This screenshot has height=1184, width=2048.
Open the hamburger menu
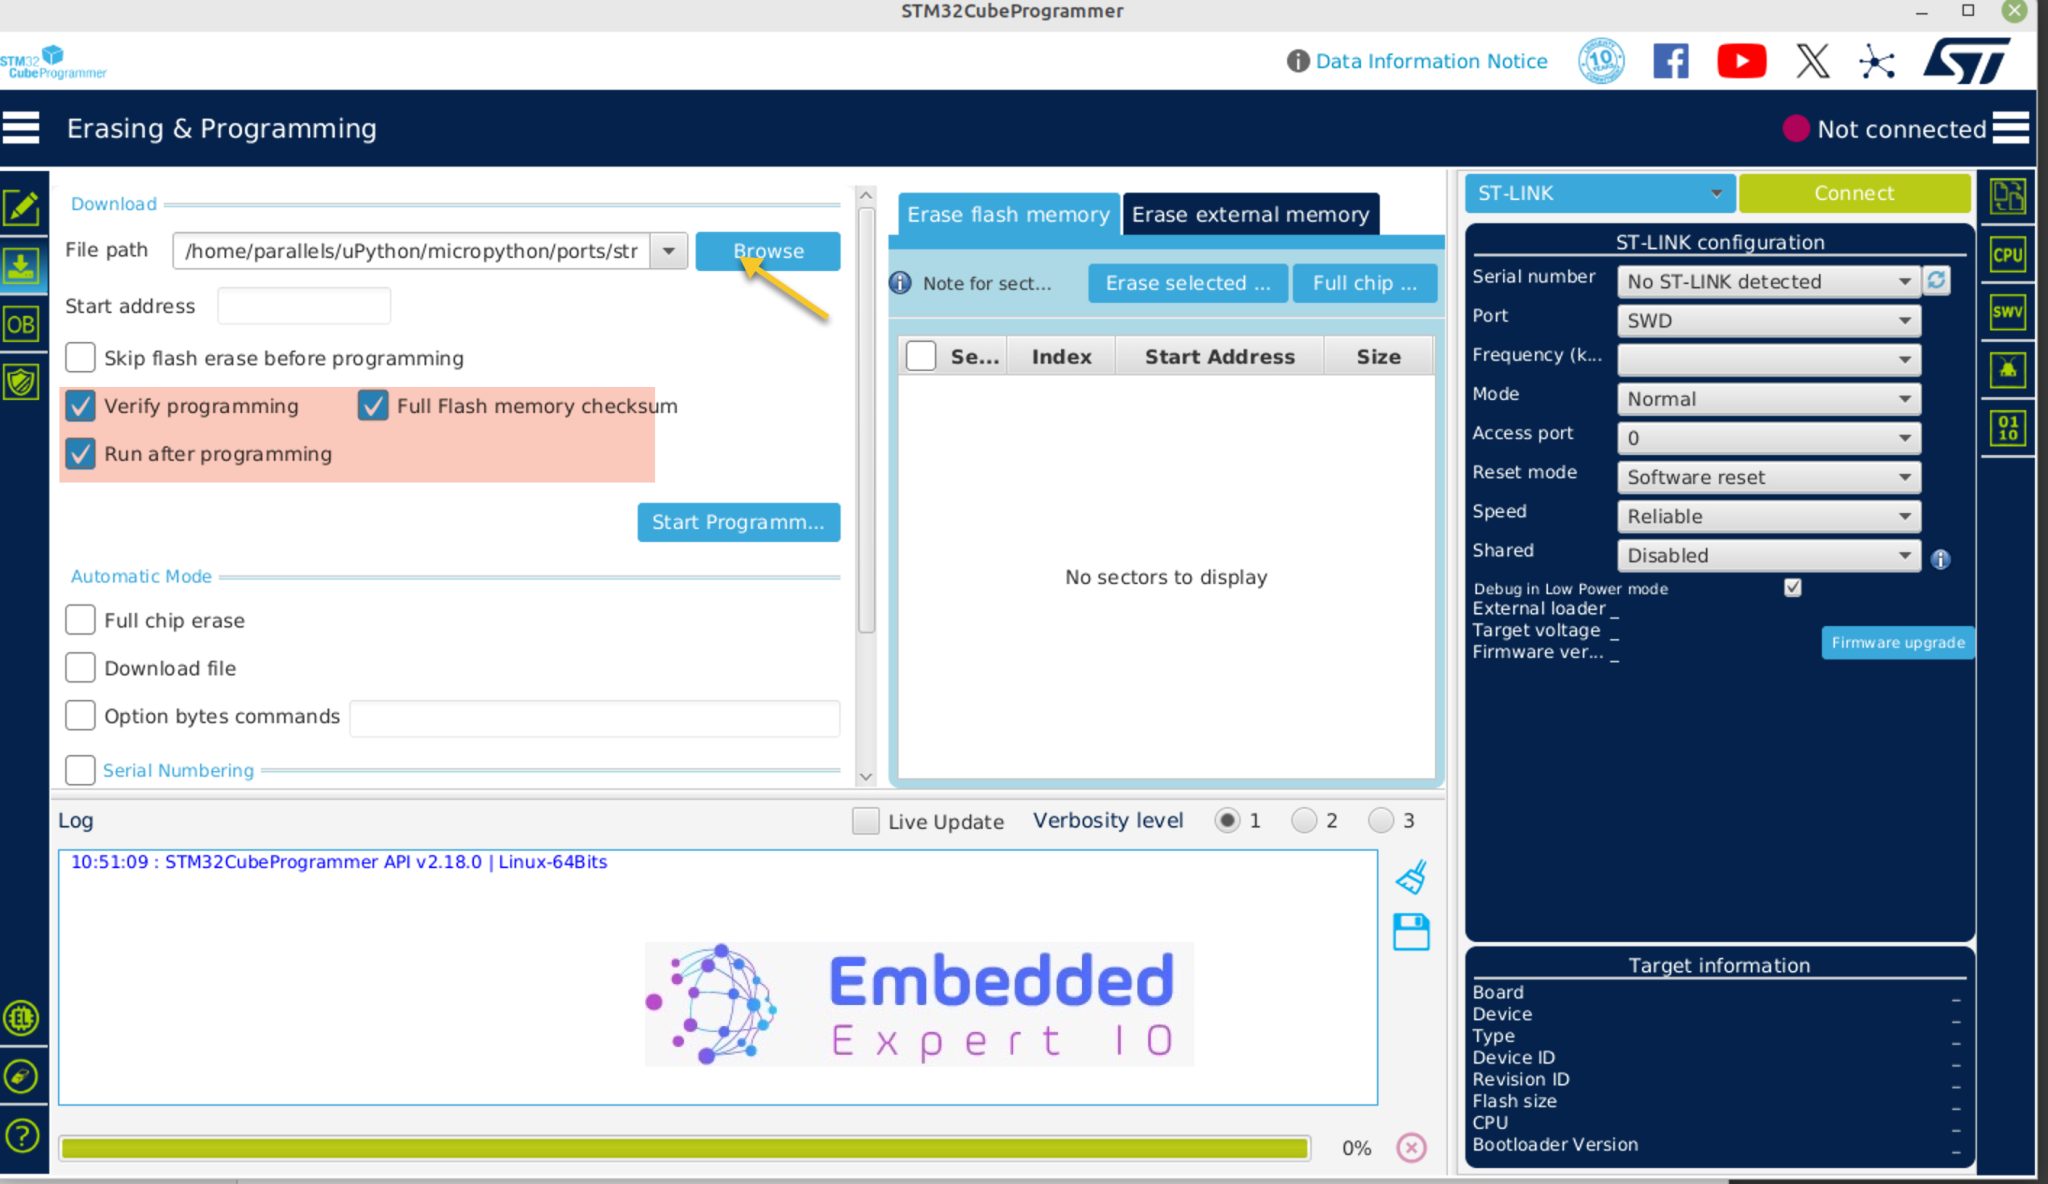20,128
